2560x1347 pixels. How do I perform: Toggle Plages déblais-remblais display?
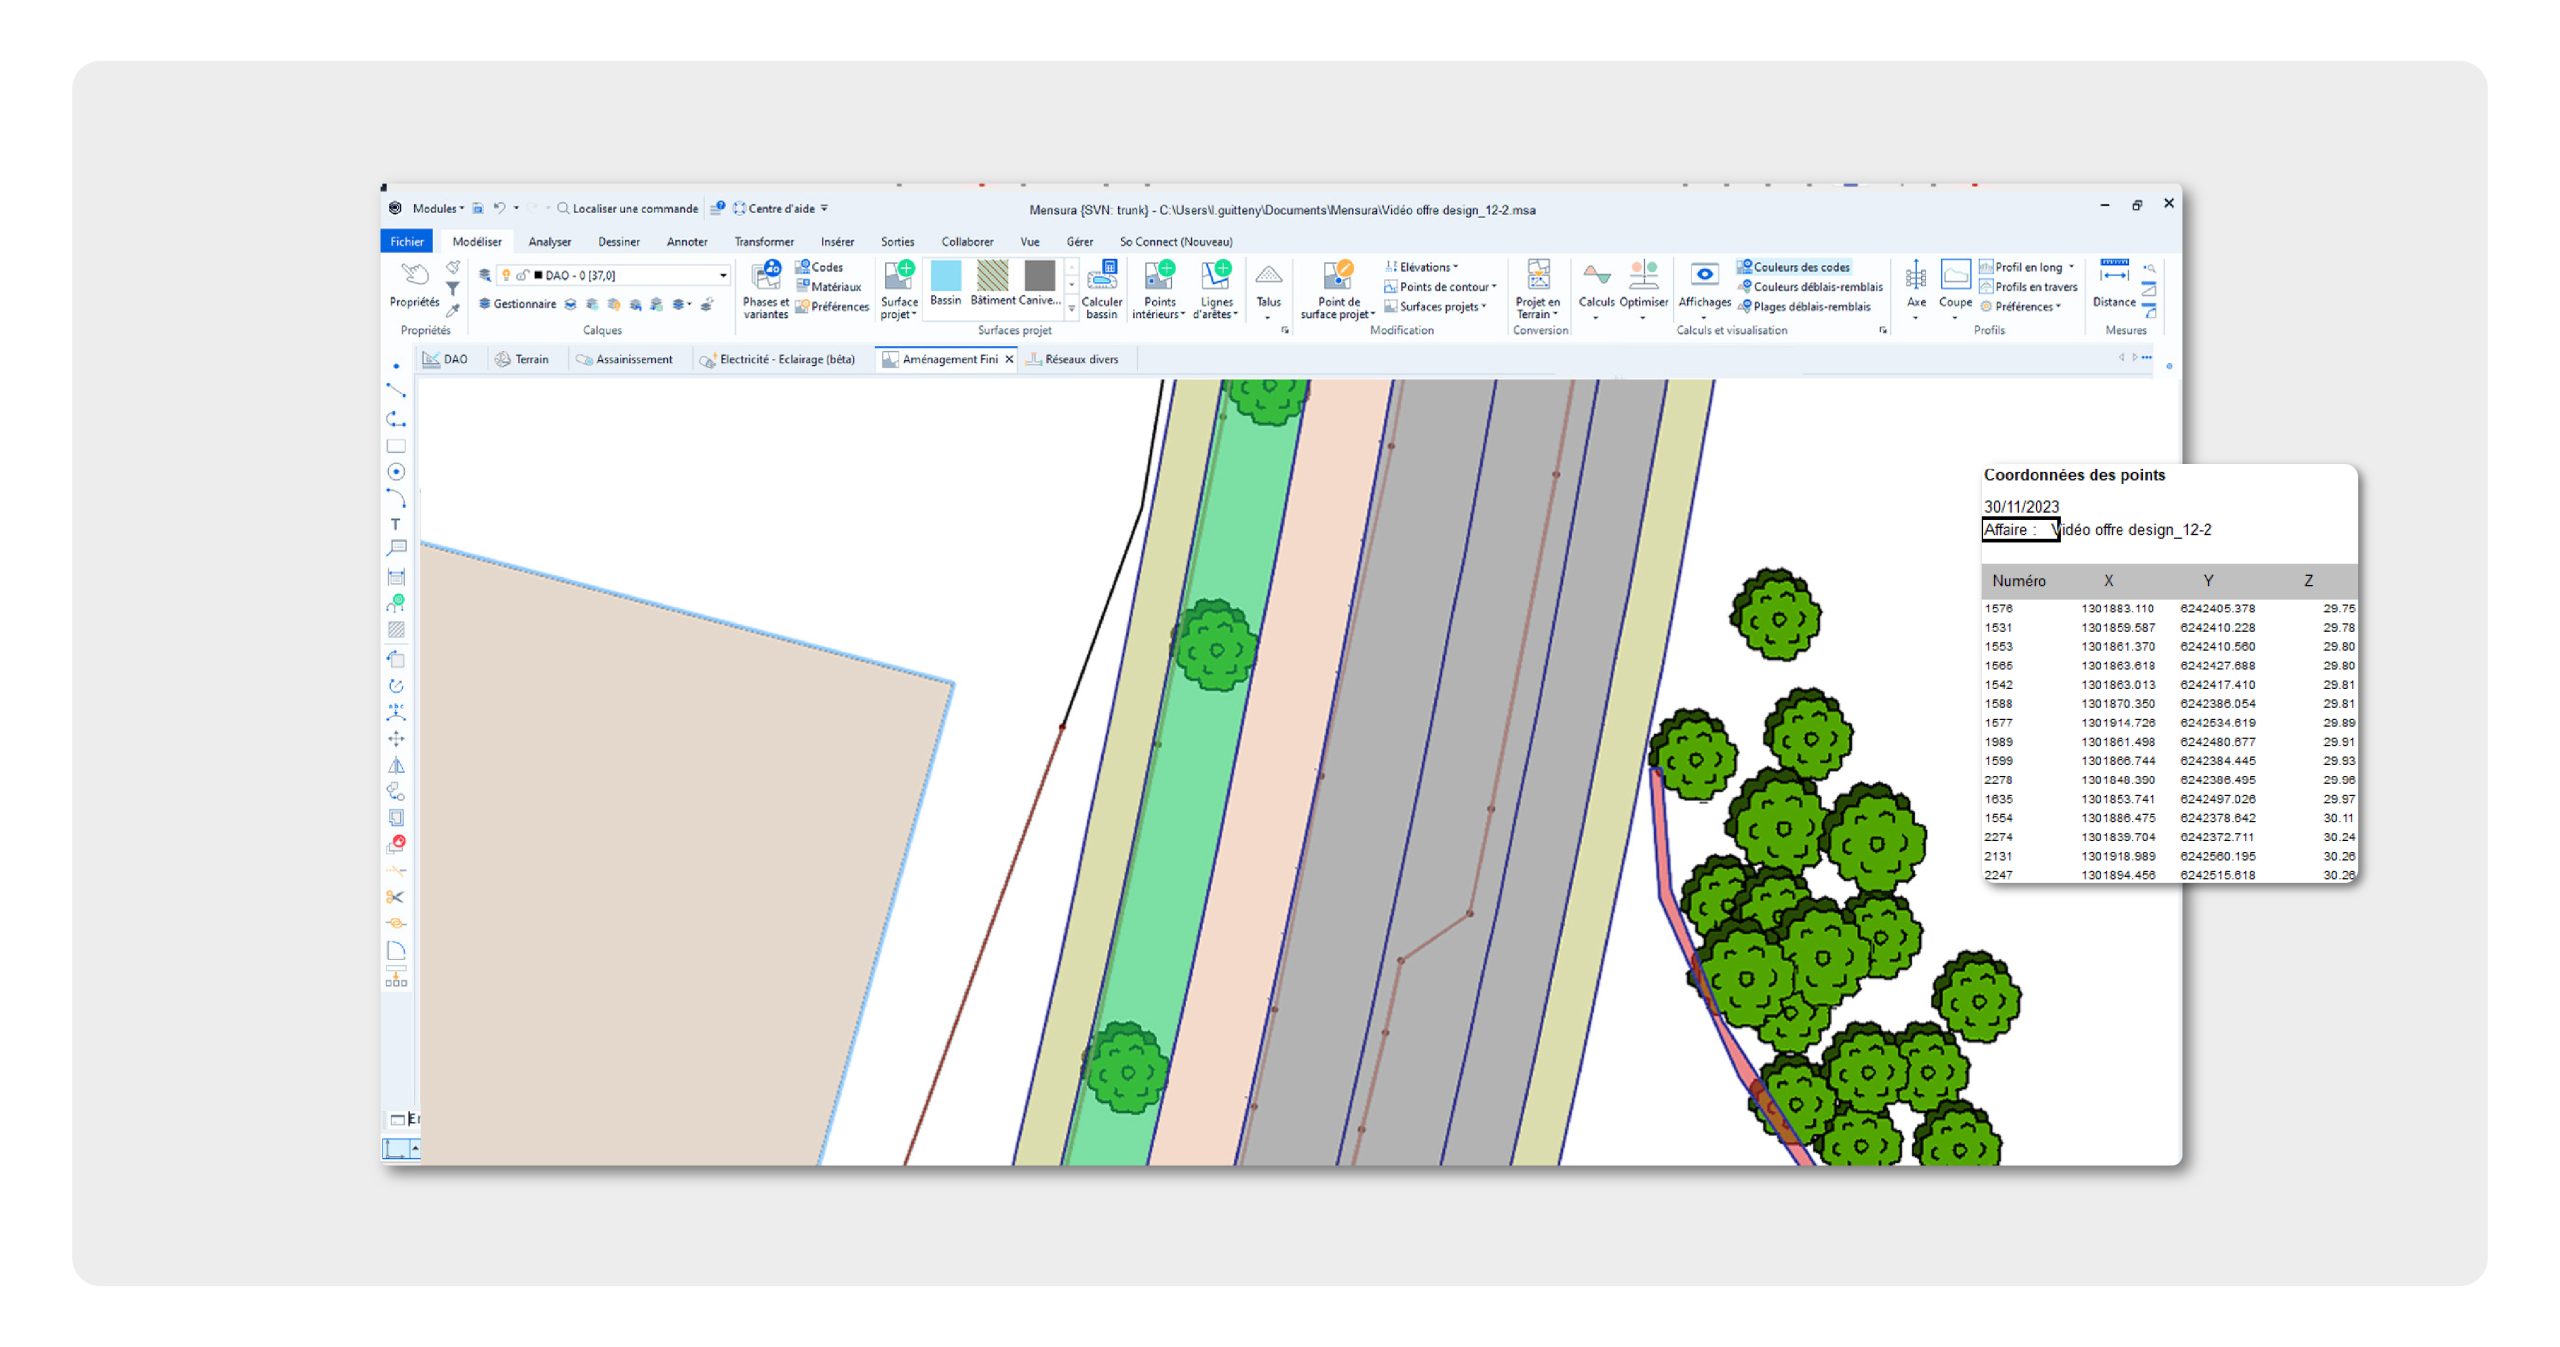click(x=1803, y=307)
